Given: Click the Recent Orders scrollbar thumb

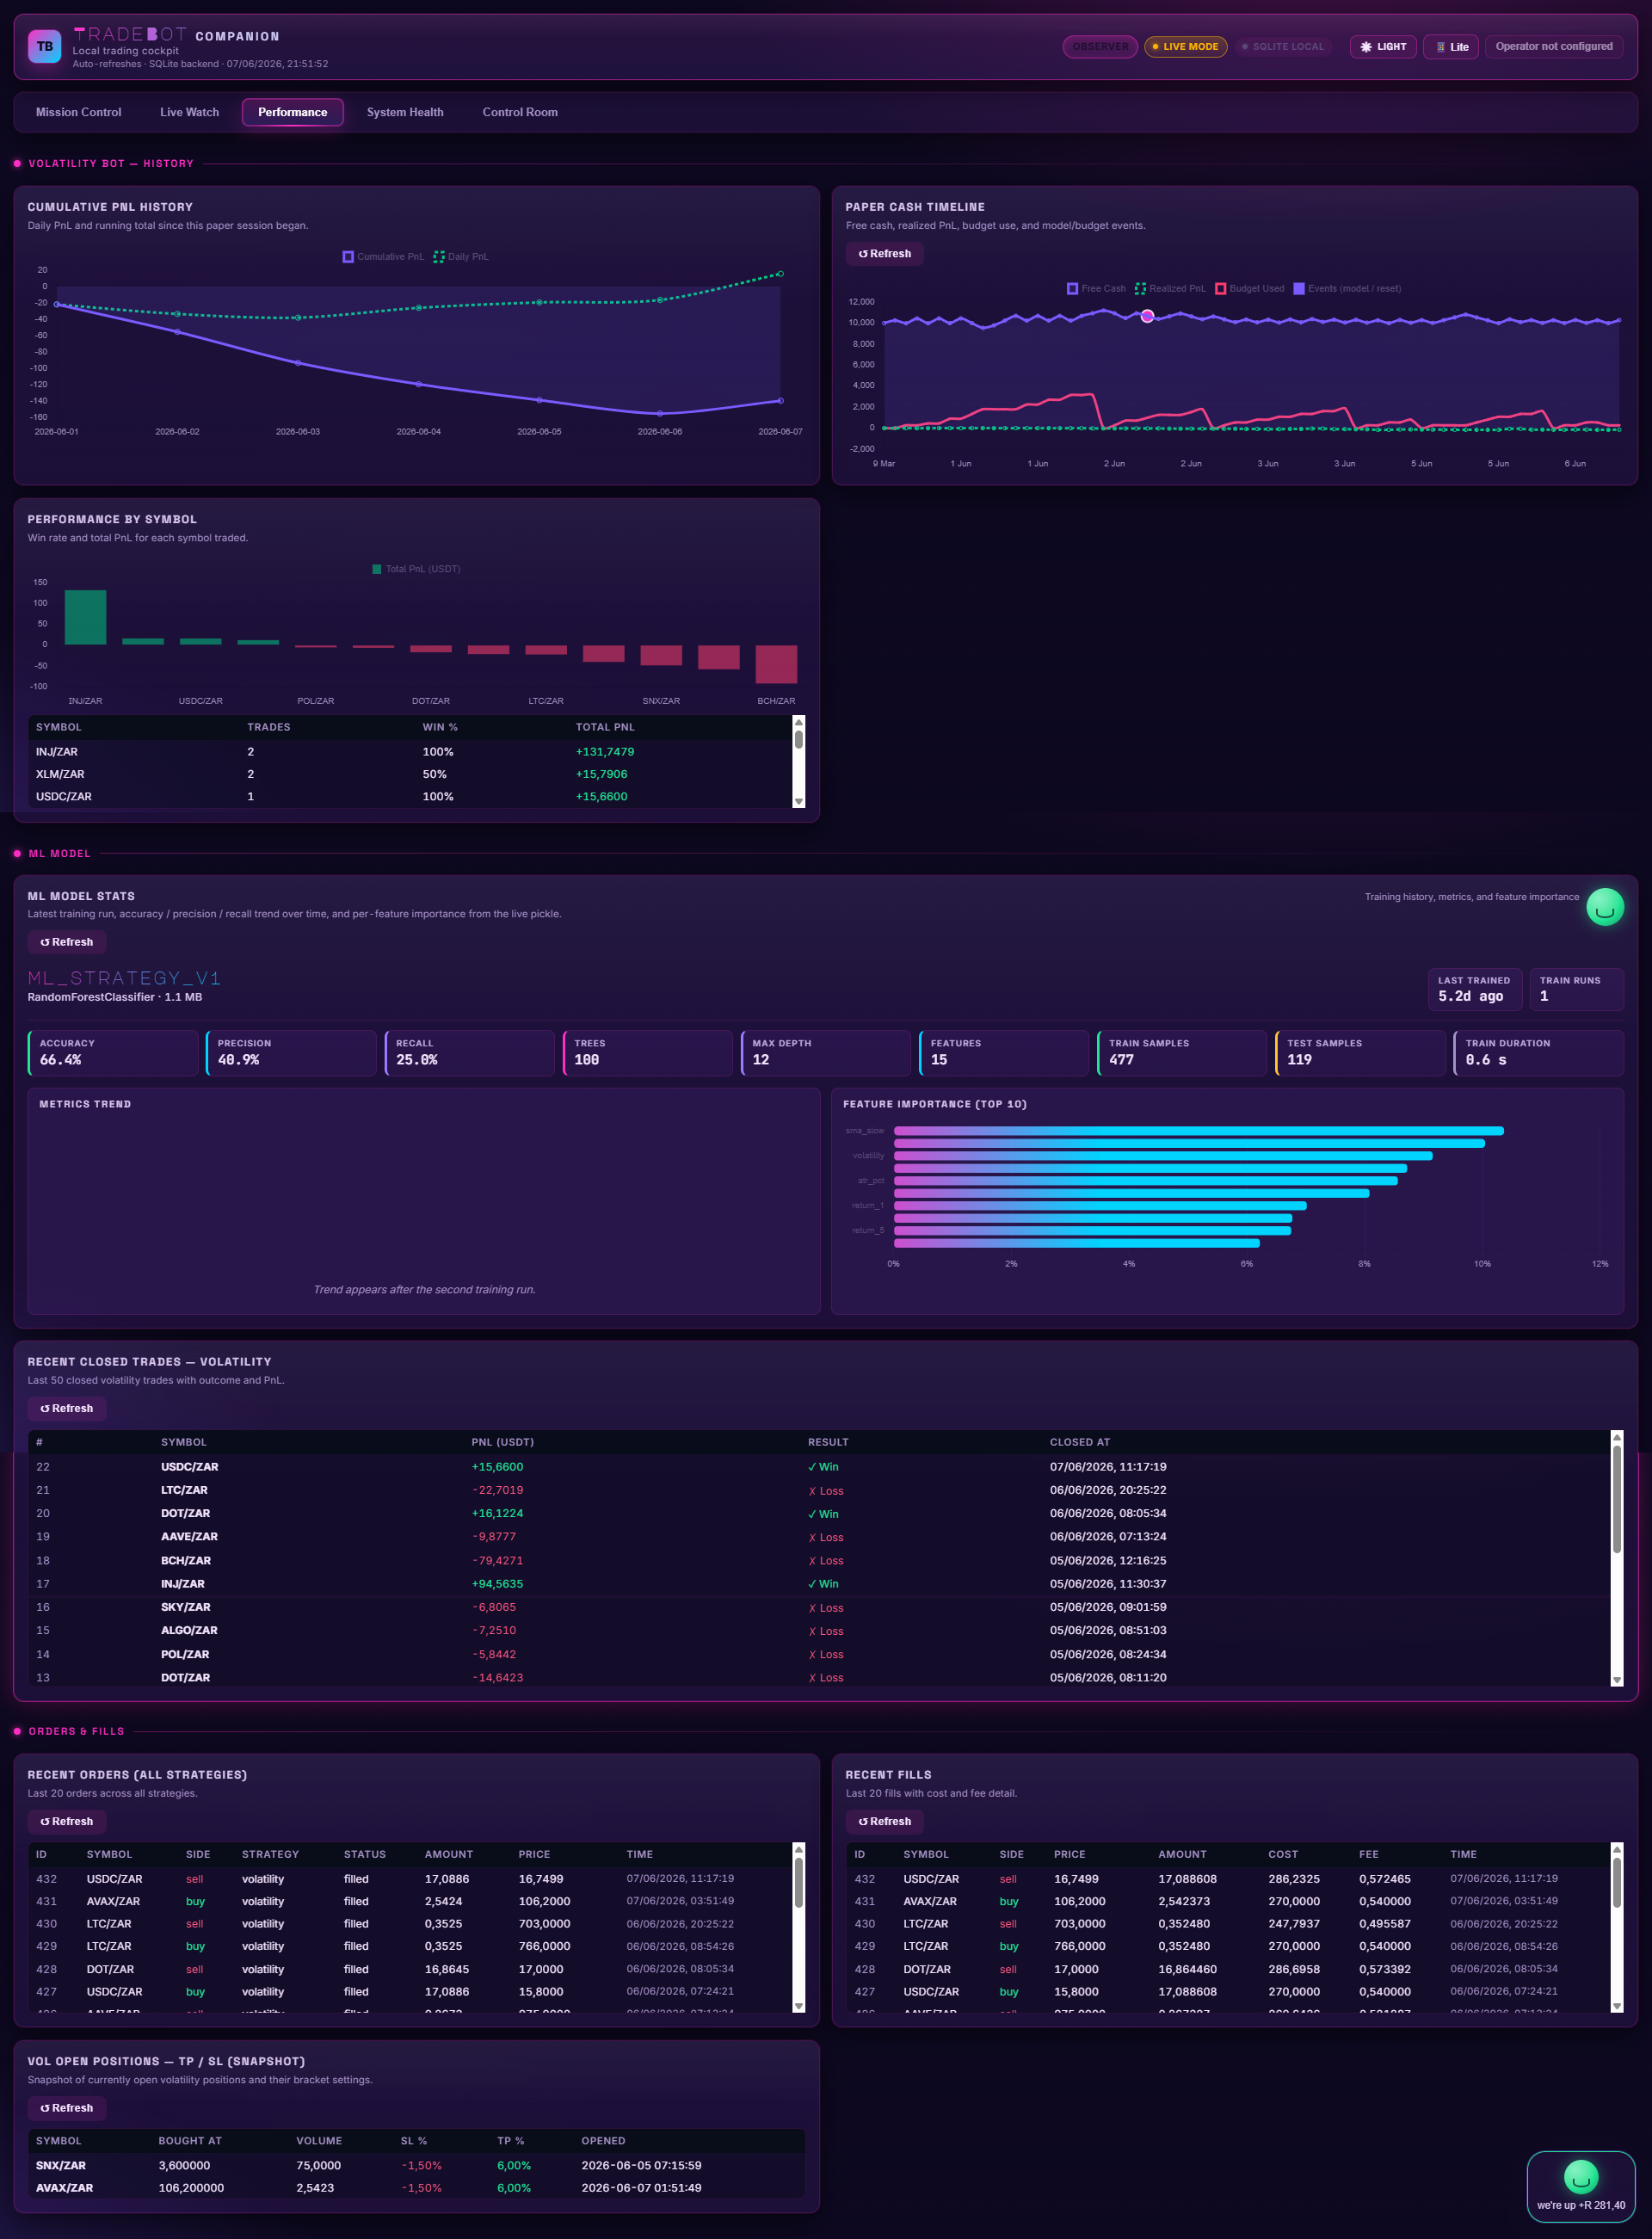Looking at the screenshot, I should point(798,1883).
